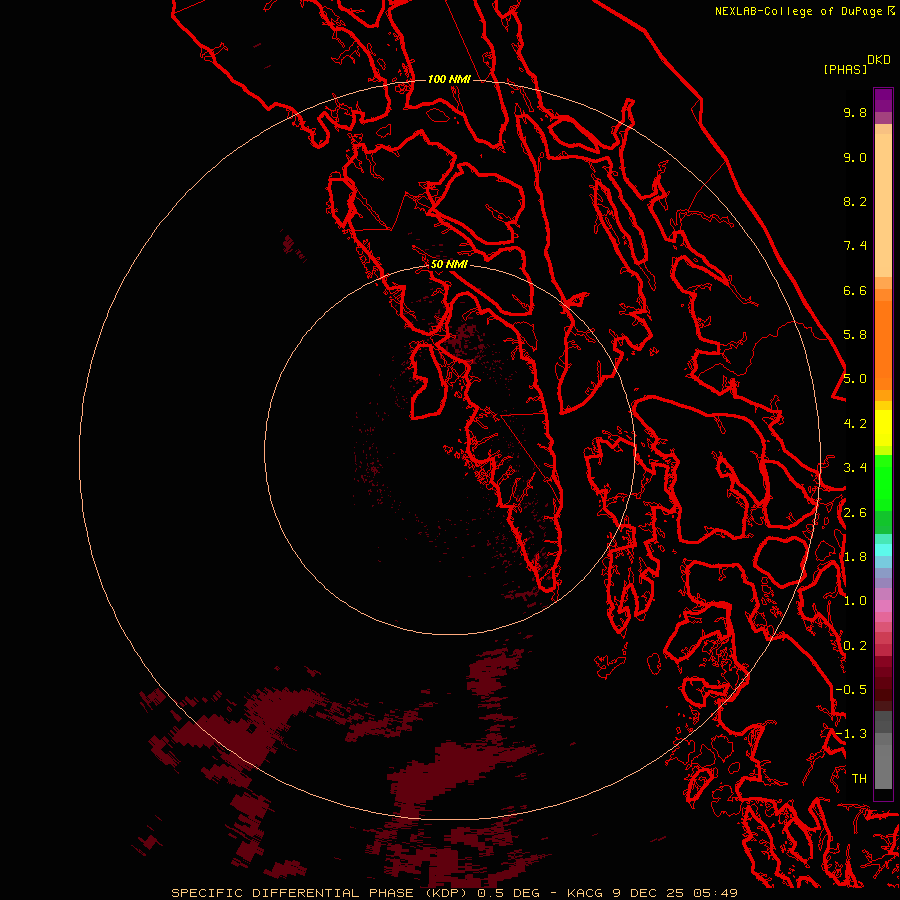Click the orange segment of the color bar
Image resolution: width=900 pixels, height=900 pixels.
click(883, 345)
